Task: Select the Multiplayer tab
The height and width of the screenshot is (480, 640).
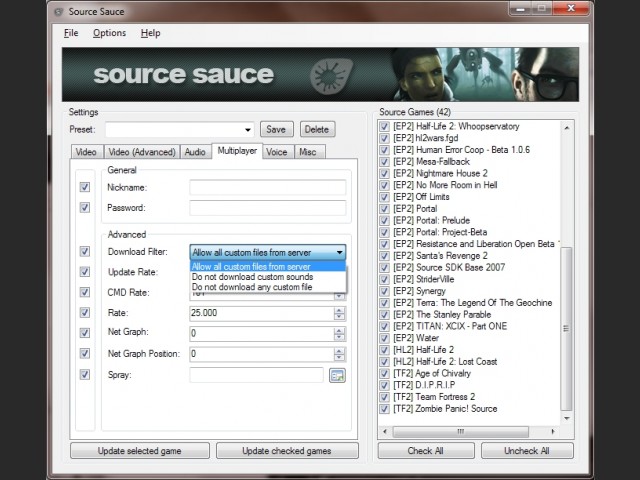Action: point(237,151)
